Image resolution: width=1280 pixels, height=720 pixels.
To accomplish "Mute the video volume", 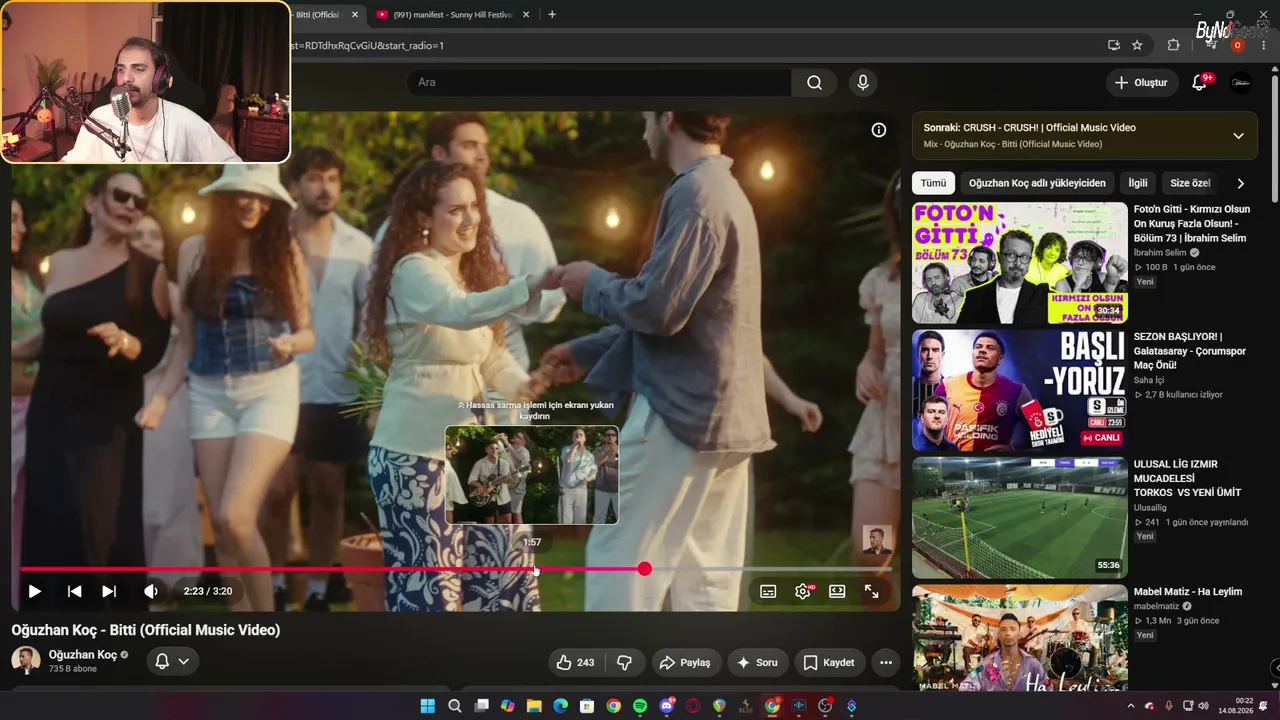I will pos(151,591).
